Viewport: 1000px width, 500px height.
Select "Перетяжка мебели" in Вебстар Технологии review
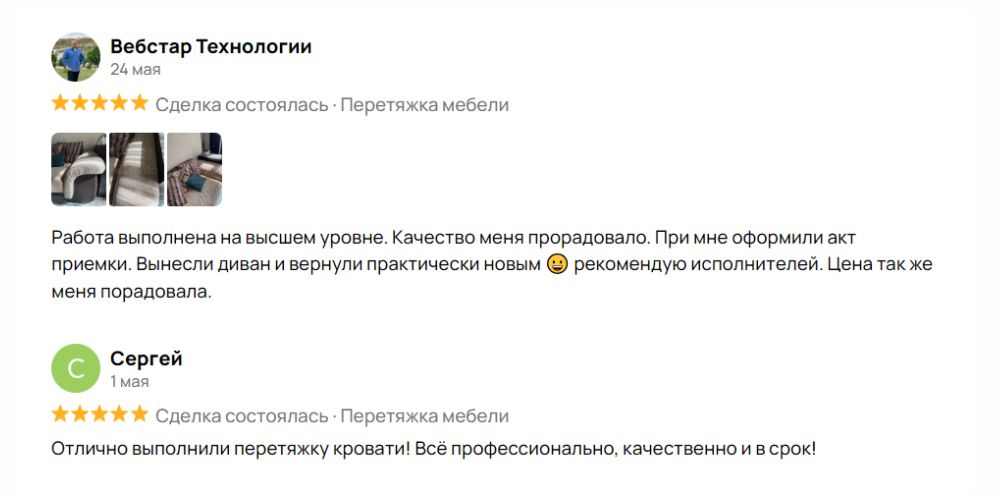[424, 105]
